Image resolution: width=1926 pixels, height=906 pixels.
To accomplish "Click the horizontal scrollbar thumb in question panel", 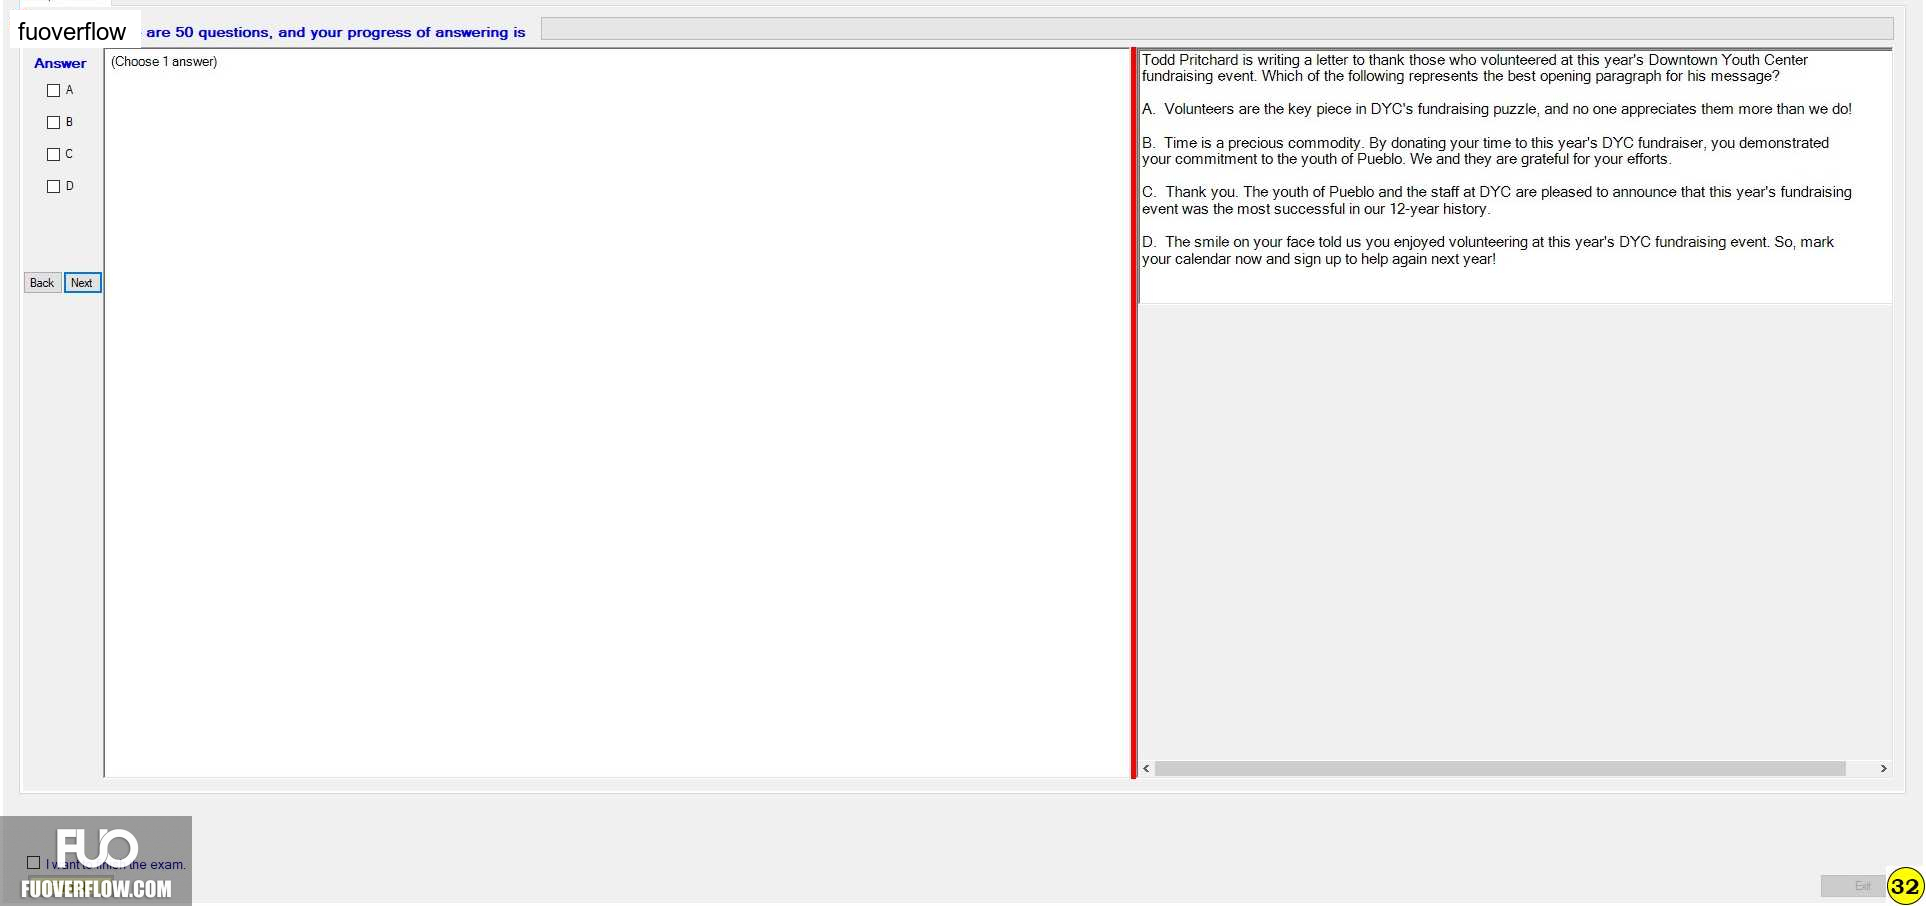I will point(1500,769).
